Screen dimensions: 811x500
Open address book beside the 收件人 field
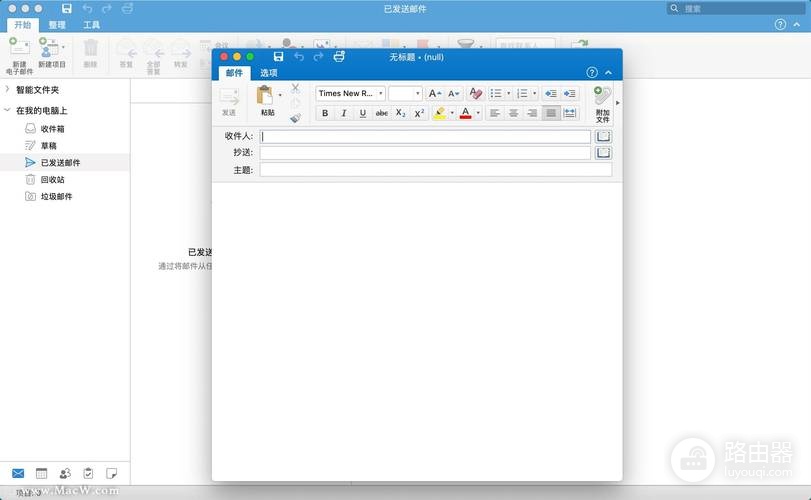click(603, 137)
